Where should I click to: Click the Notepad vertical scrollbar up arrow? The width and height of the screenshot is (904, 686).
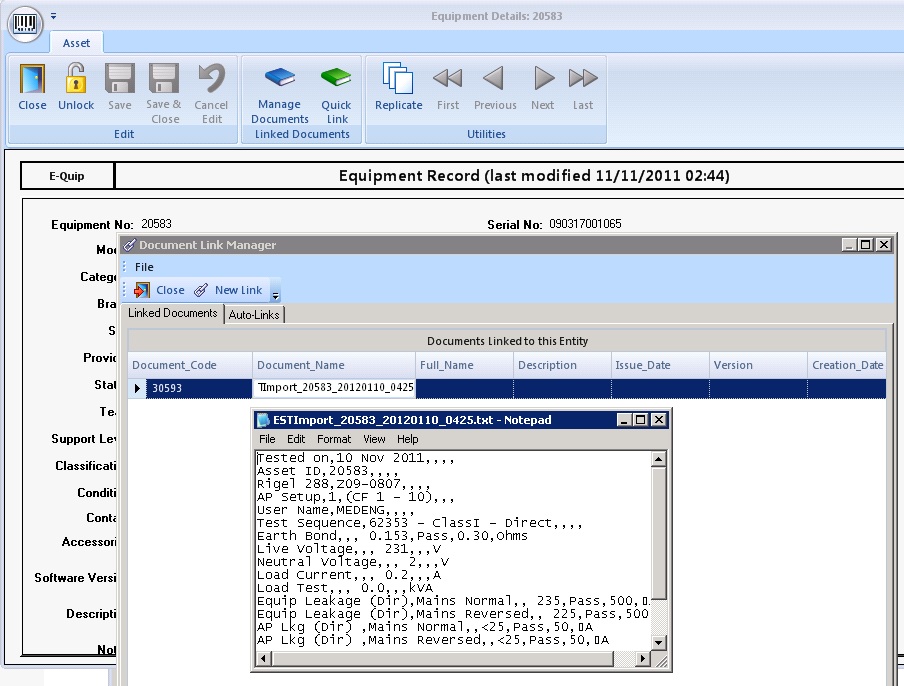point(658,459)
